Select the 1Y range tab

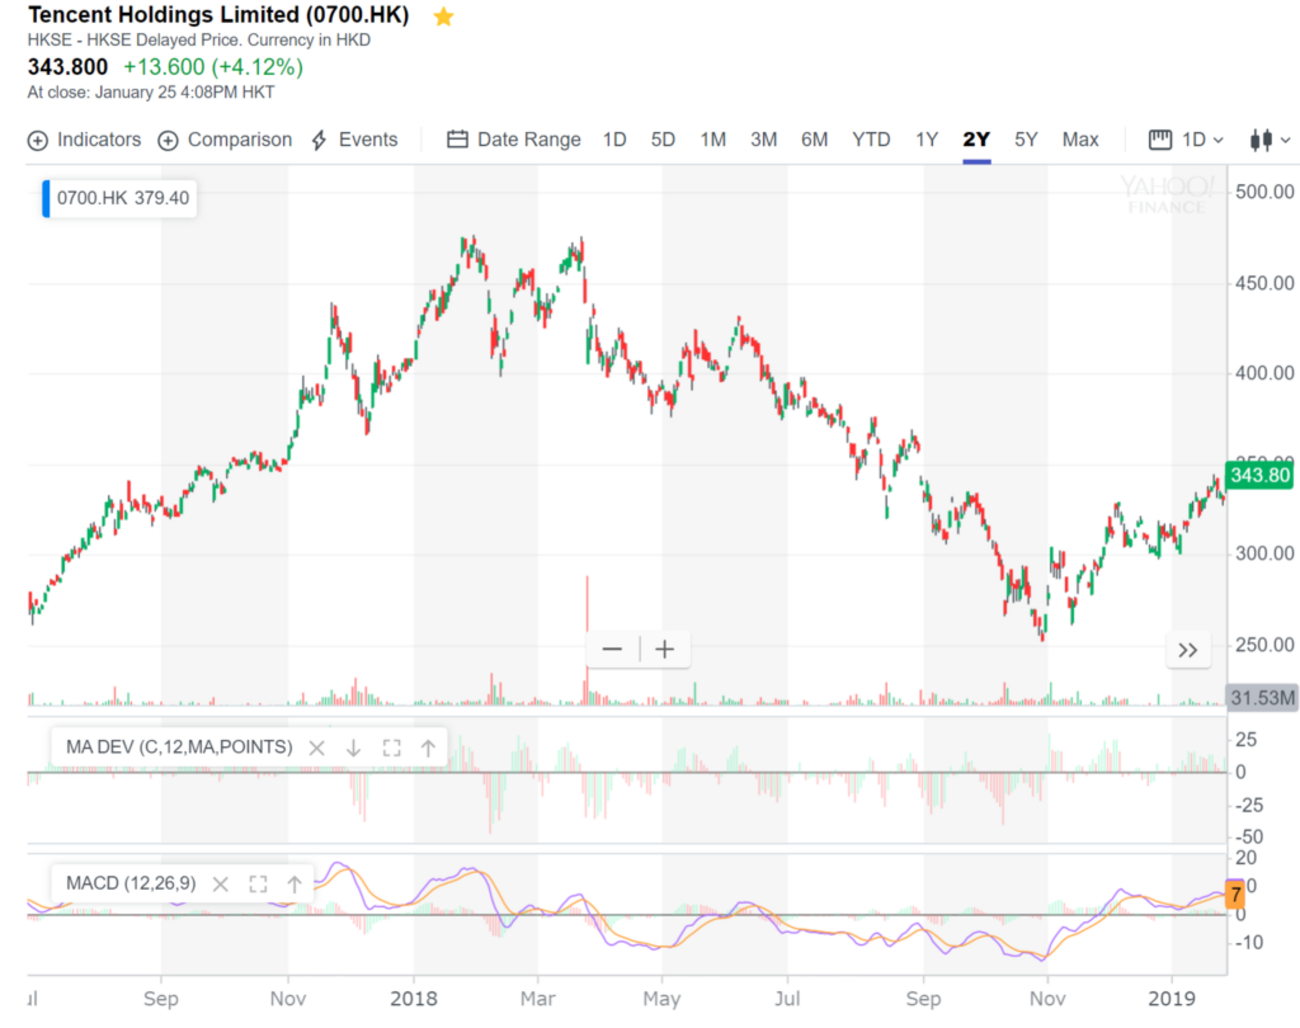click(927, 140)
